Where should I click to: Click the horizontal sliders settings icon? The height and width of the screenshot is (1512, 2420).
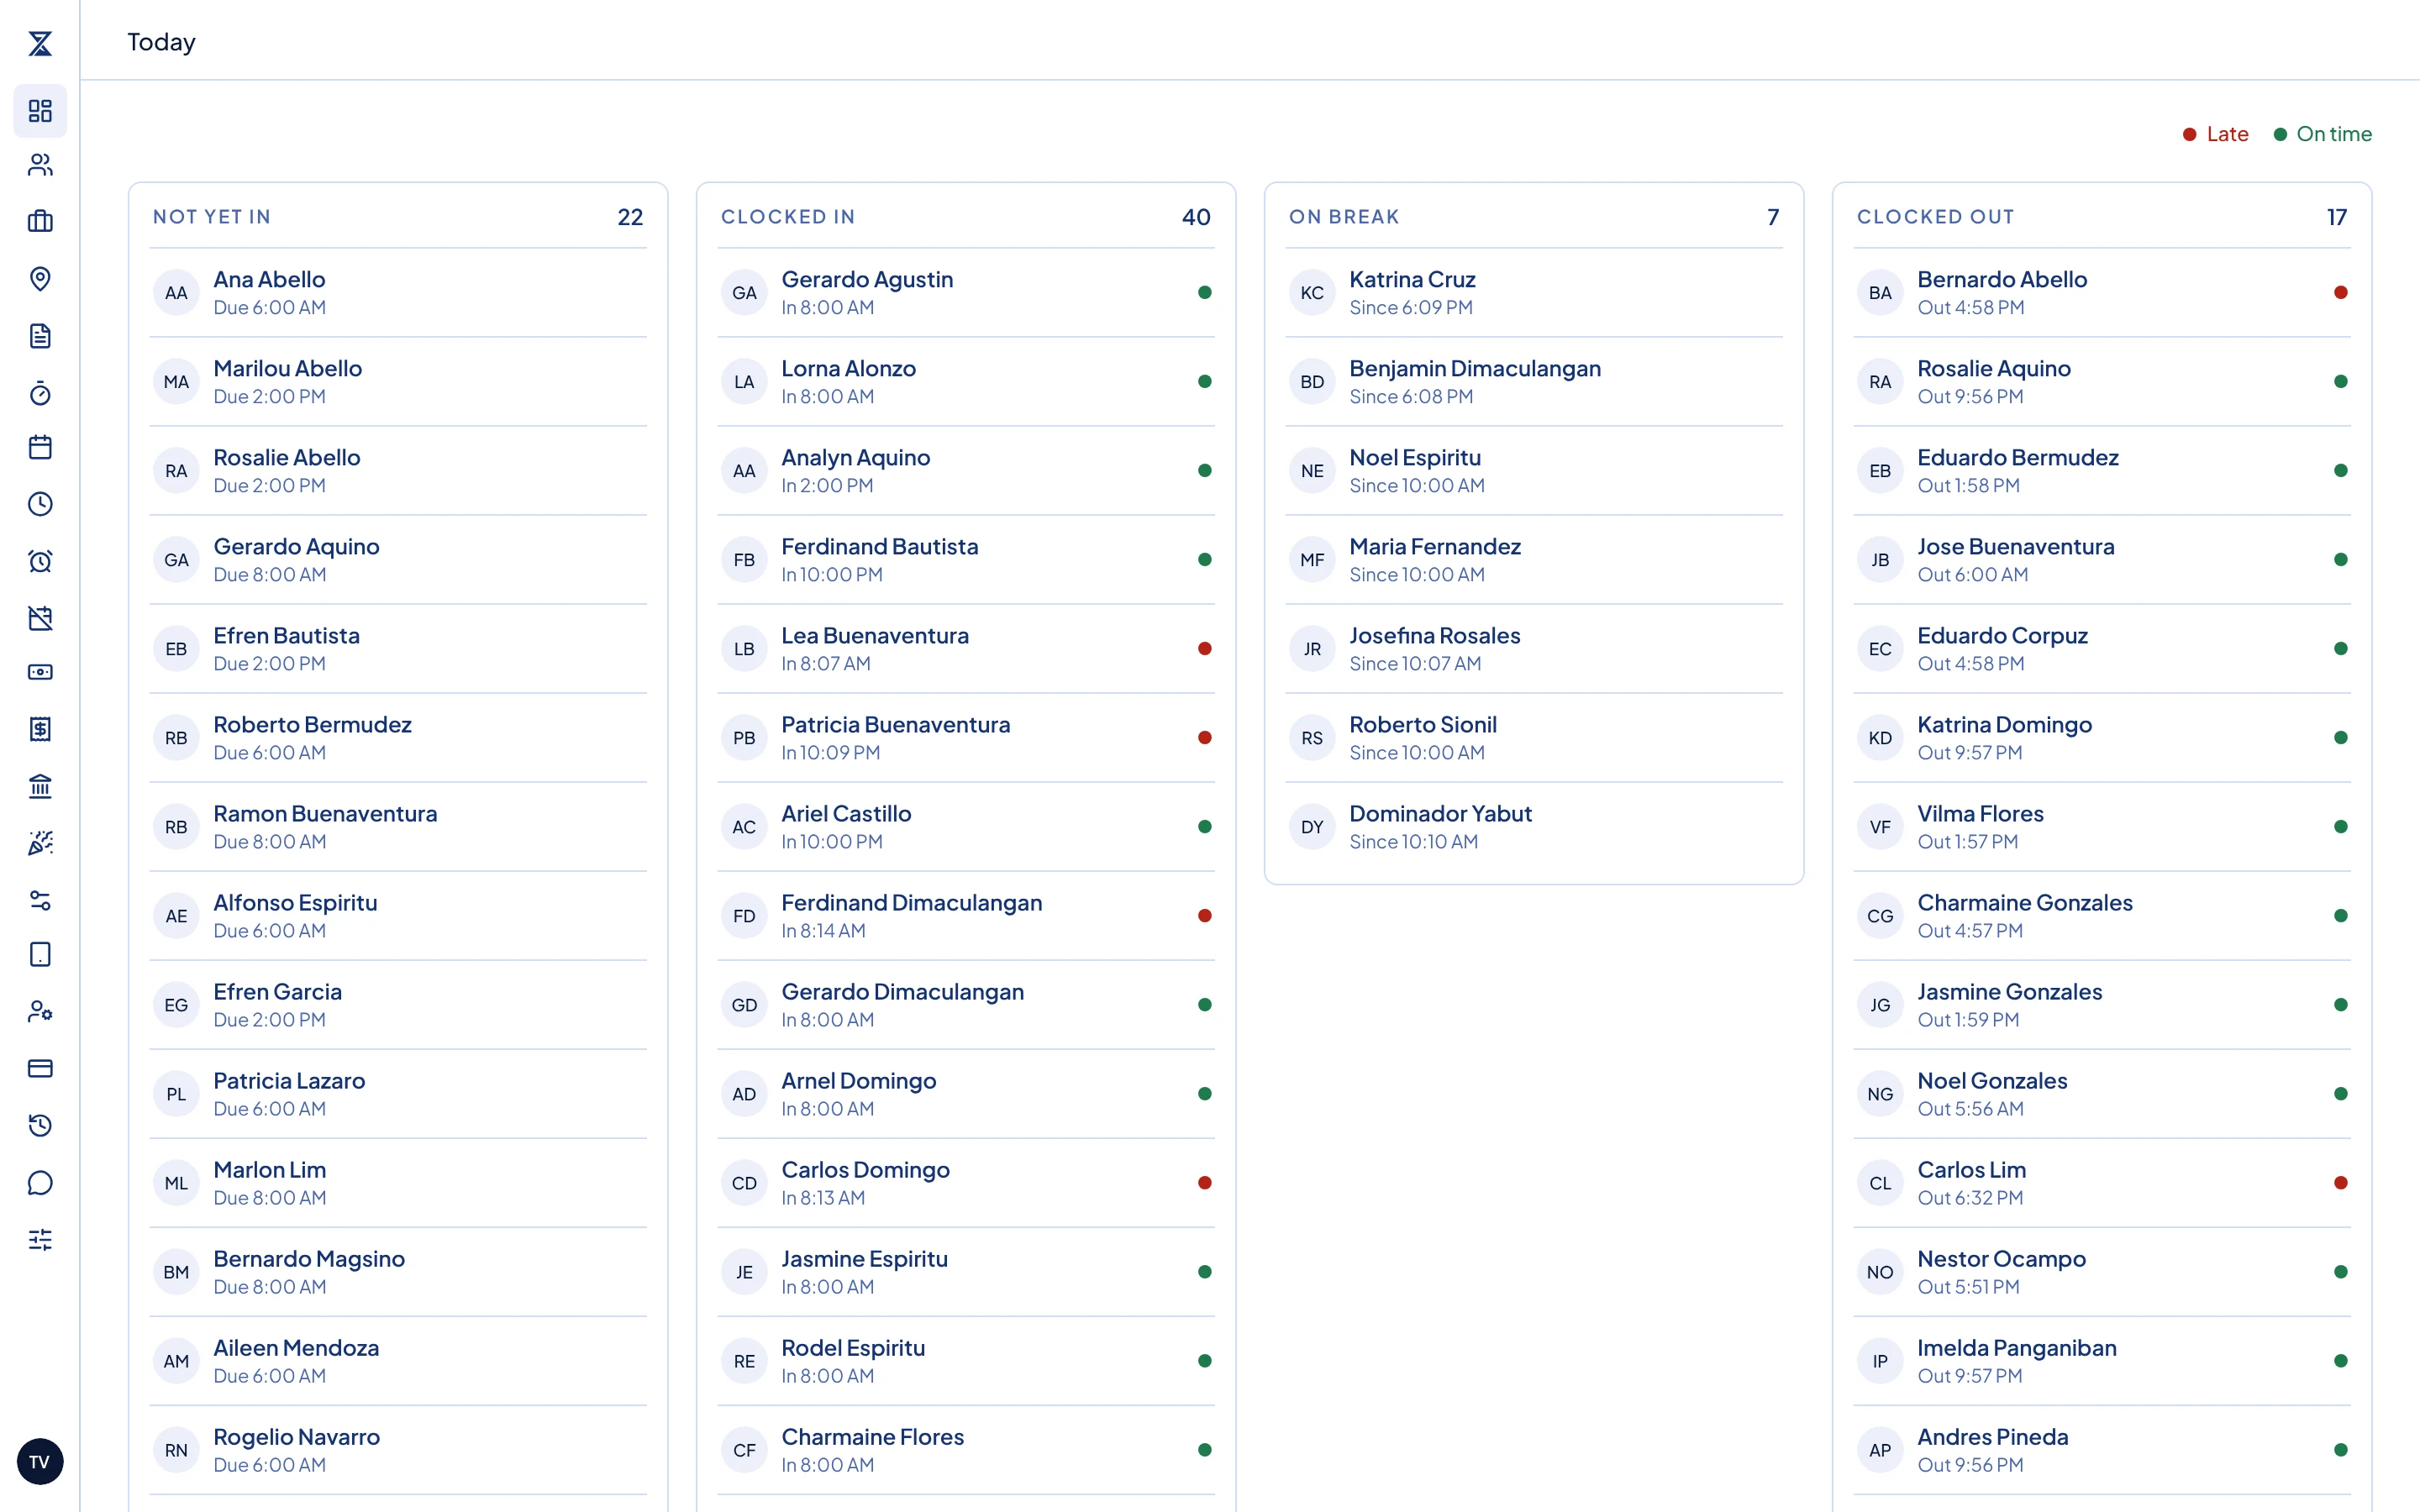coord(40,1240)
